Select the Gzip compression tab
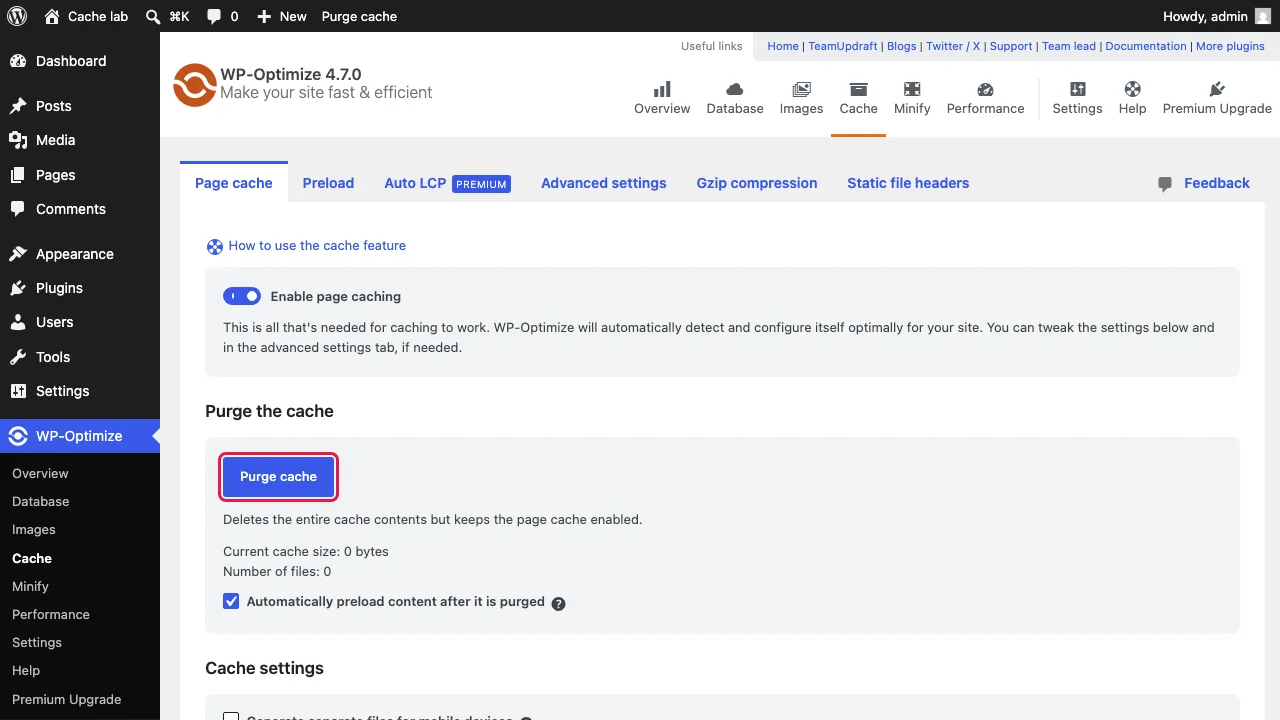1280x720 pixels. [757, 183]
